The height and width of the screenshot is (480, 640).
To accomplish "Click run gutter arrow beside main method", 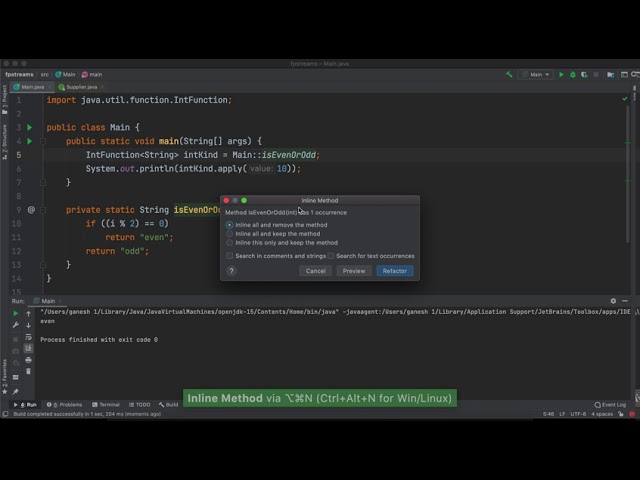I will (x=29, y=141).
